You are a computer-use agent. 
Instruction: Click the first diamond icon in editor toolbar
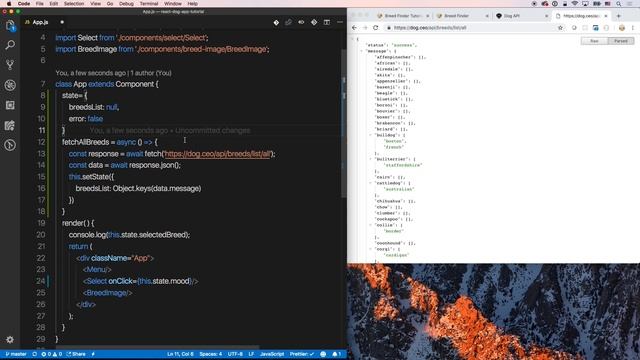tap(276, 22)
